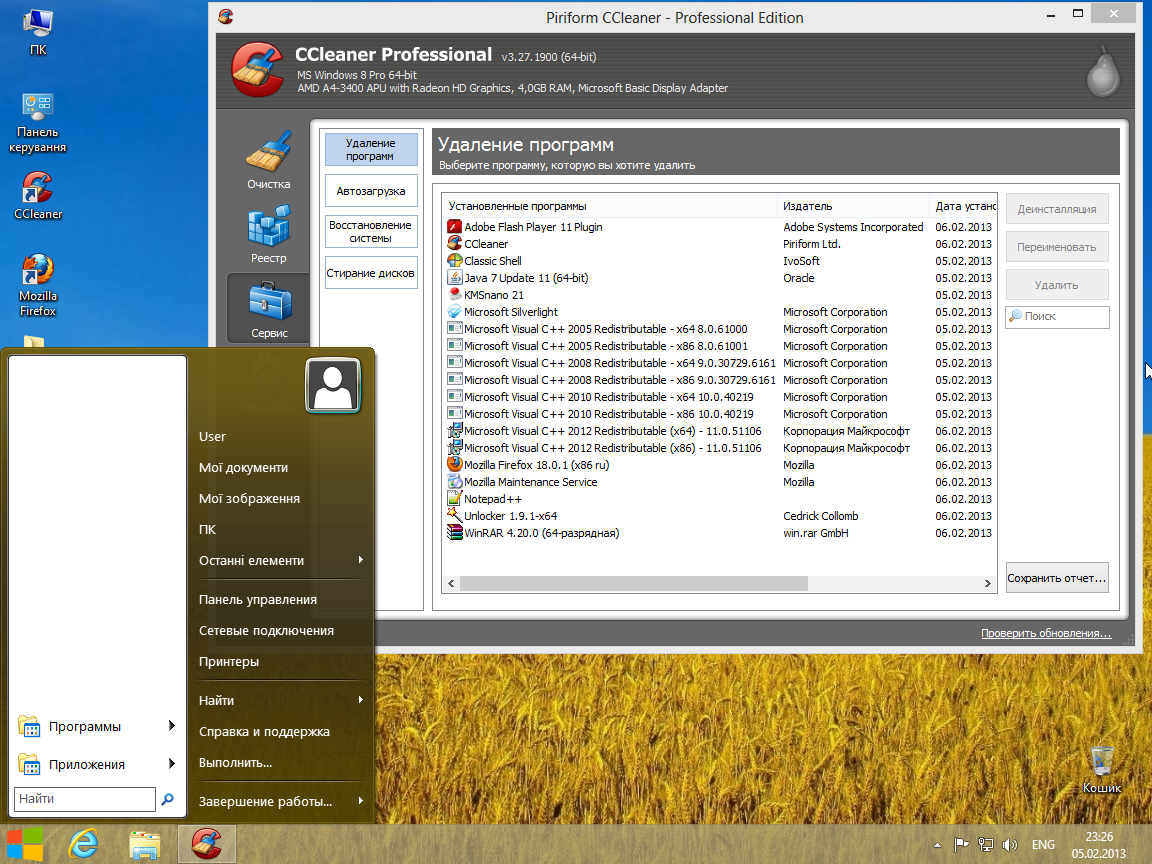The height and width of the screenshot is (864, 1152).
Task: Click the Adobe Flash Player row icon
Action: [x=455, y=227]
